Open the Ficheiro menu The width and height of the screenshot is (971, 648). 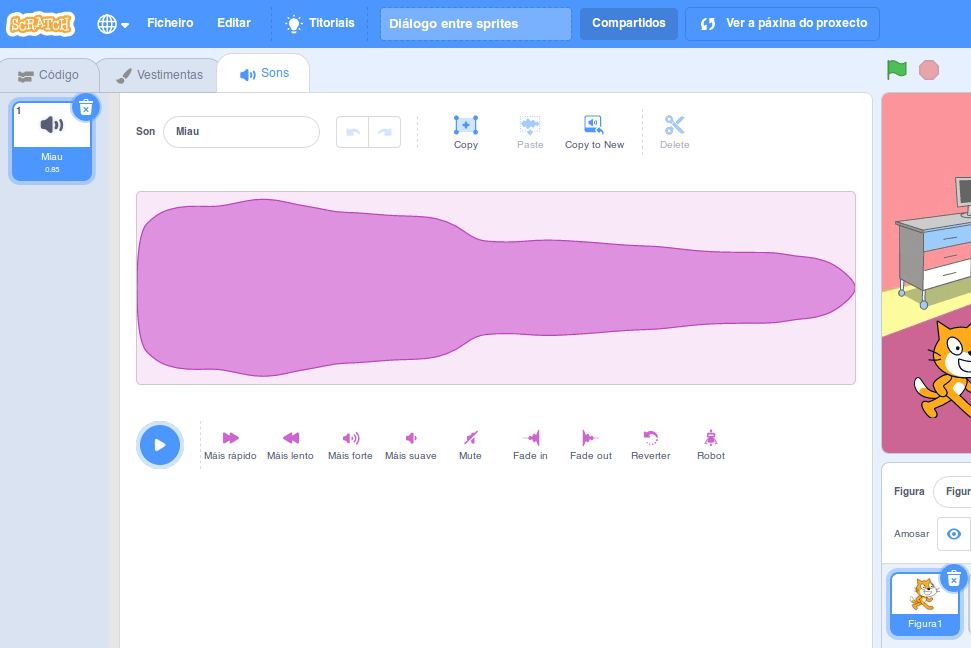tap(170, 23)
